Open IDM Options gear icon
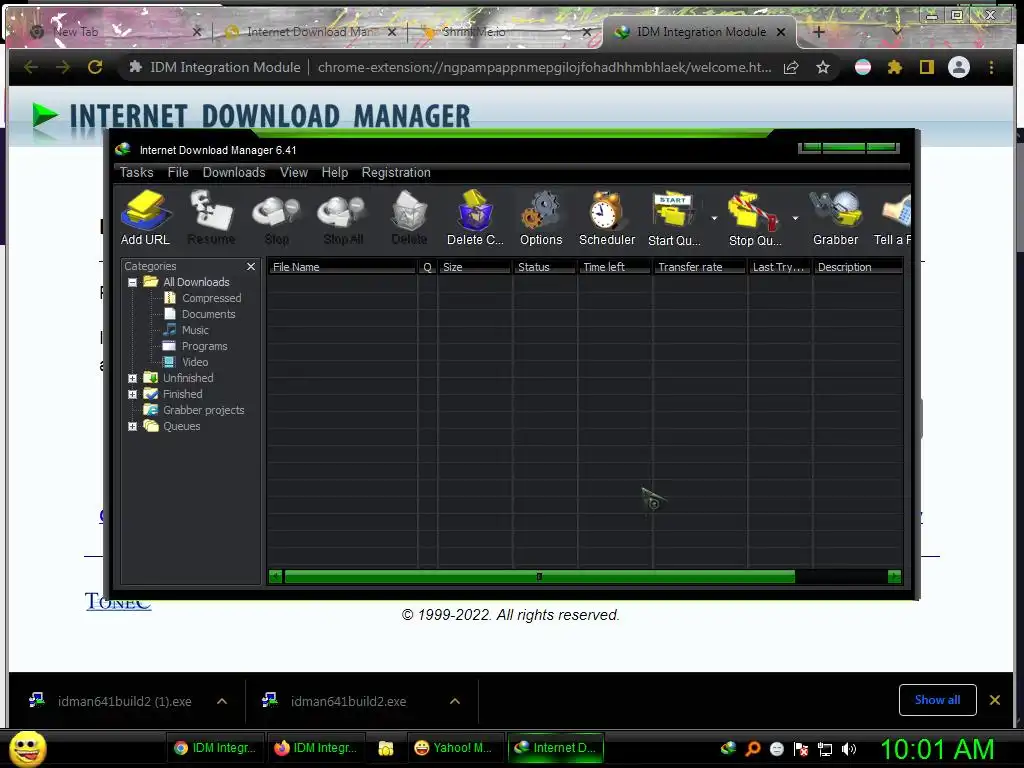This screenshot has height=768, width=1024. (x=541, y=218)
